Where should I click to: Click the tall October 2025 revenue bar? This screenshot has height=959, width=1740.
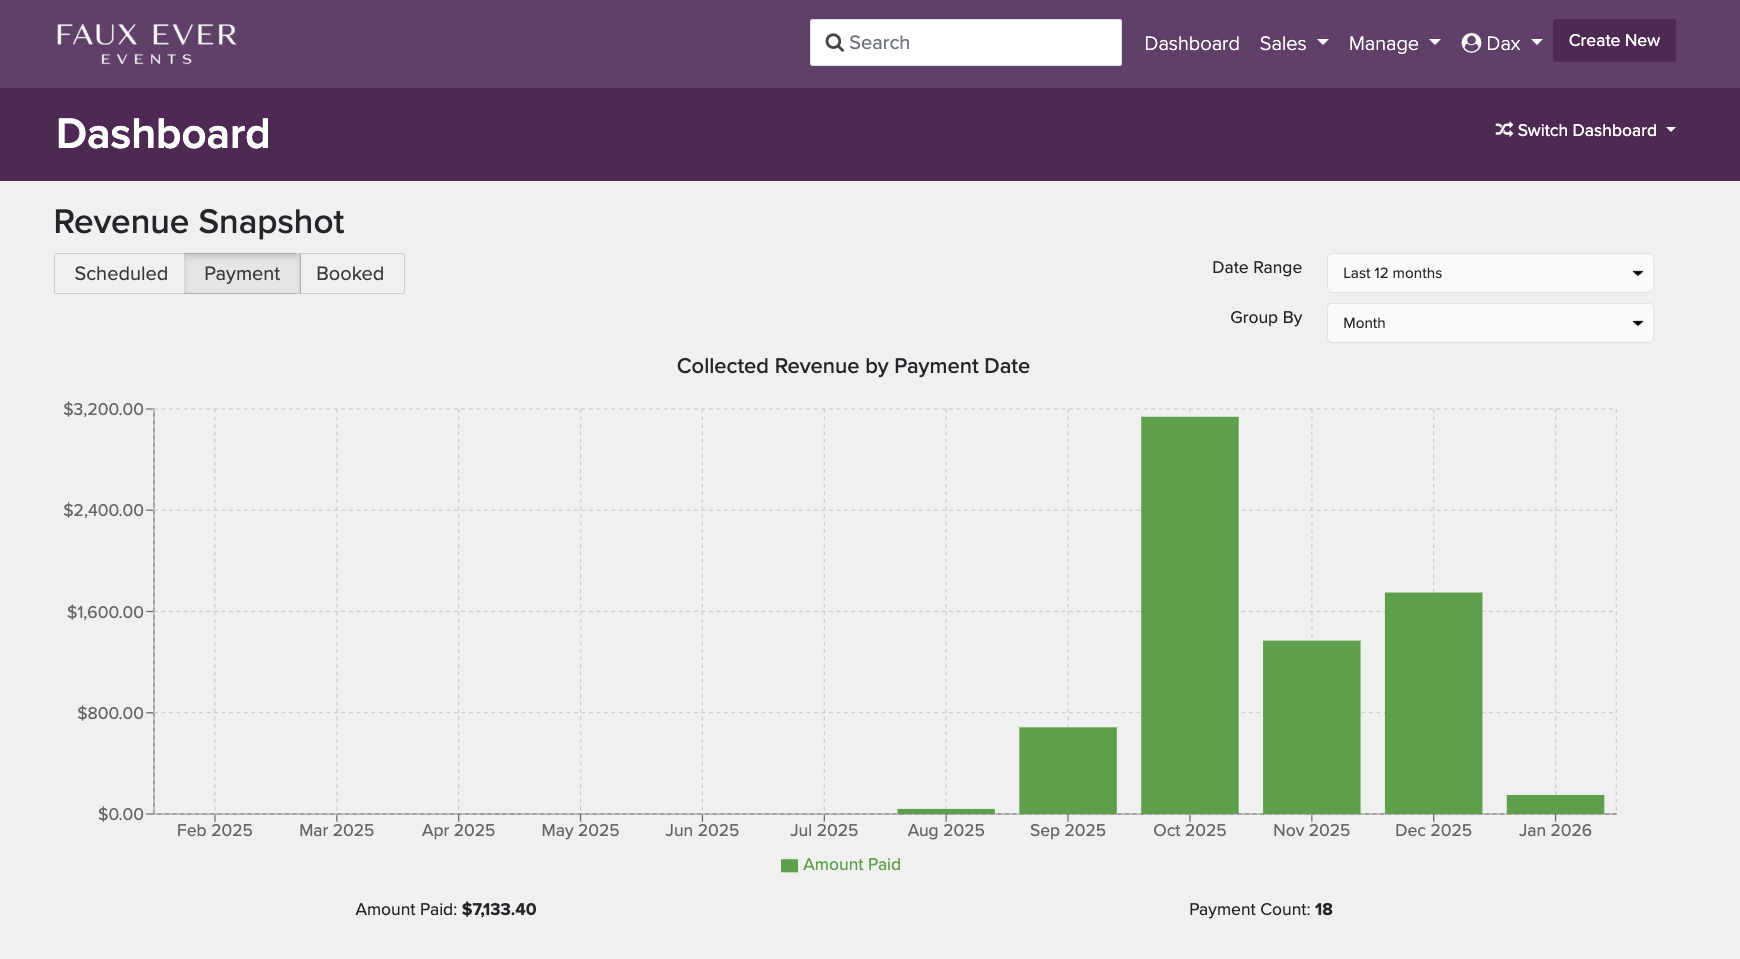(x=1190, y=615)
